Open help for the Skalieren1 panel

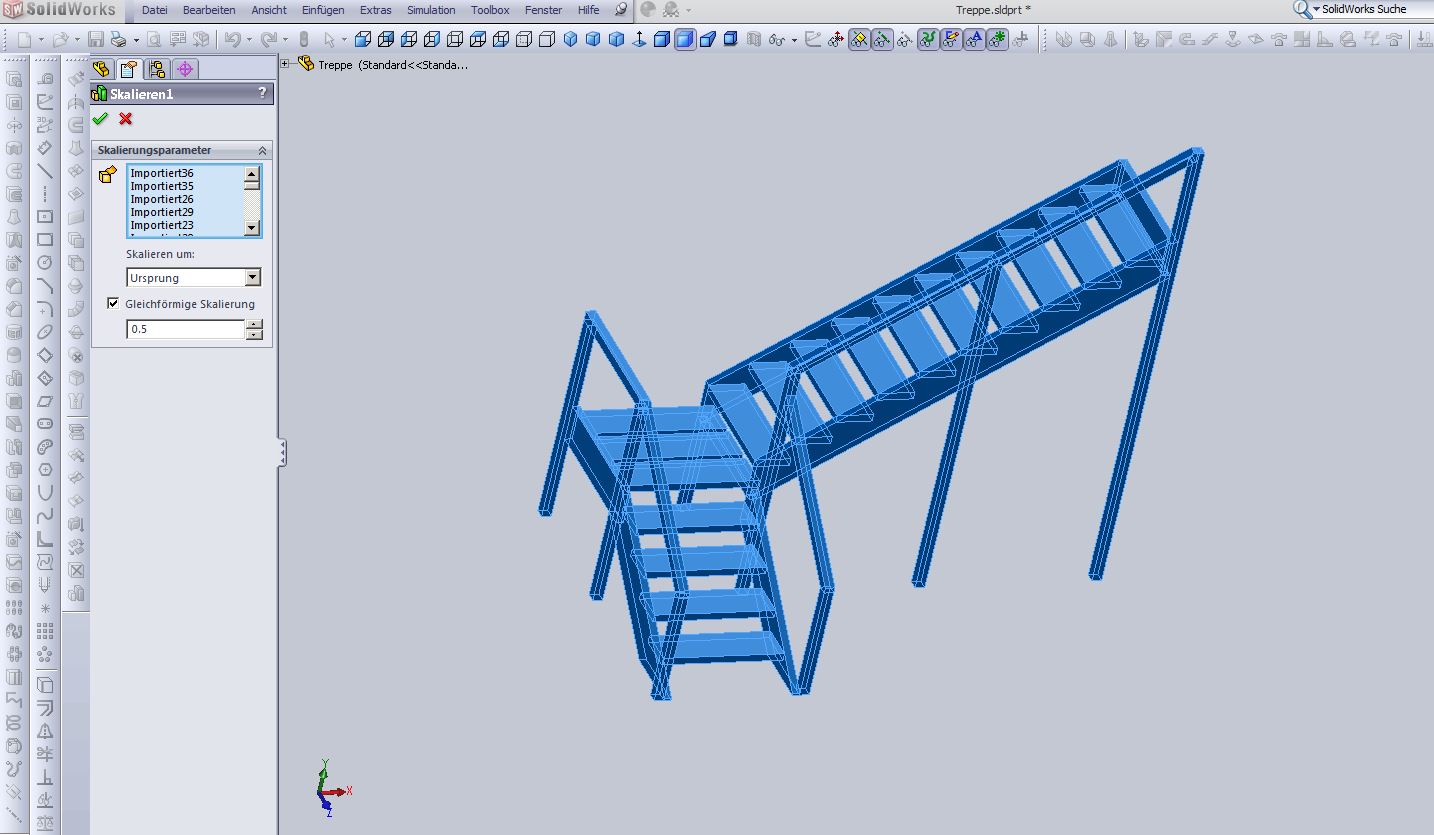click(x=263, y=93)
